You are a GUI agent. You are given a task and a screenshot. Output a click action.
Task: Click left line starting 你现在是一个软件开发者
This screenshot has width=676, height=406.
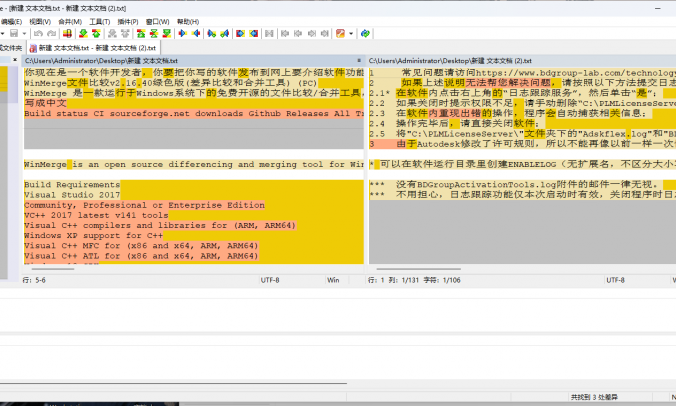[x=194, y=72]
